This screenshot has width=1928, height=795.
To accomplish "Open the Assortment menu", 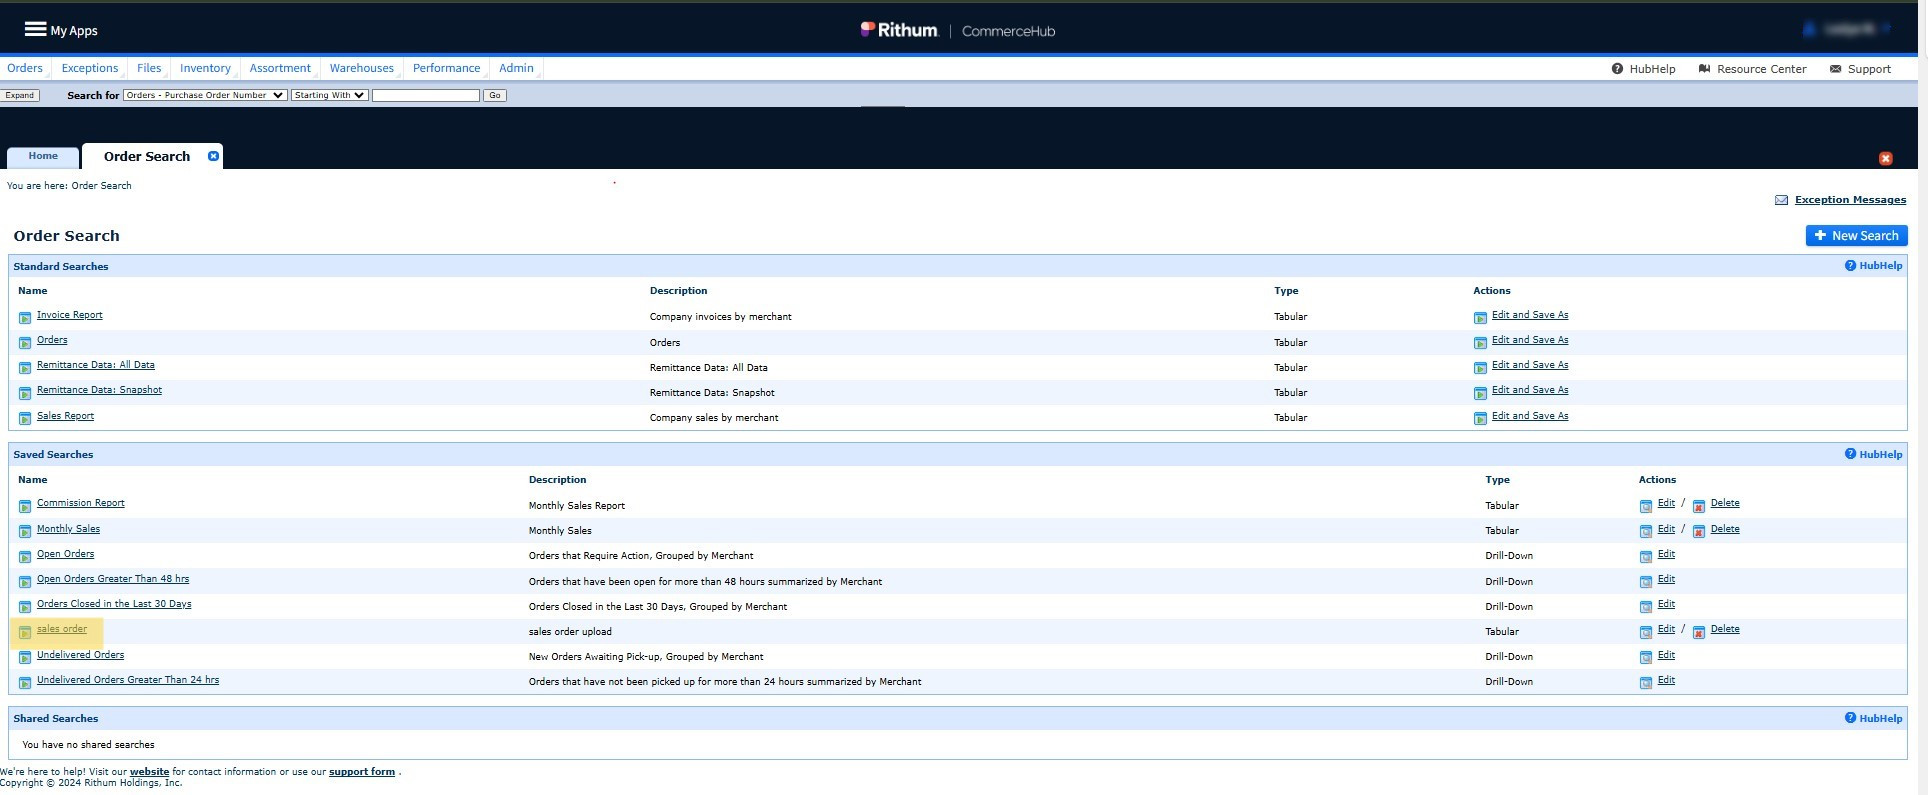I will click(x=280, y=68).
